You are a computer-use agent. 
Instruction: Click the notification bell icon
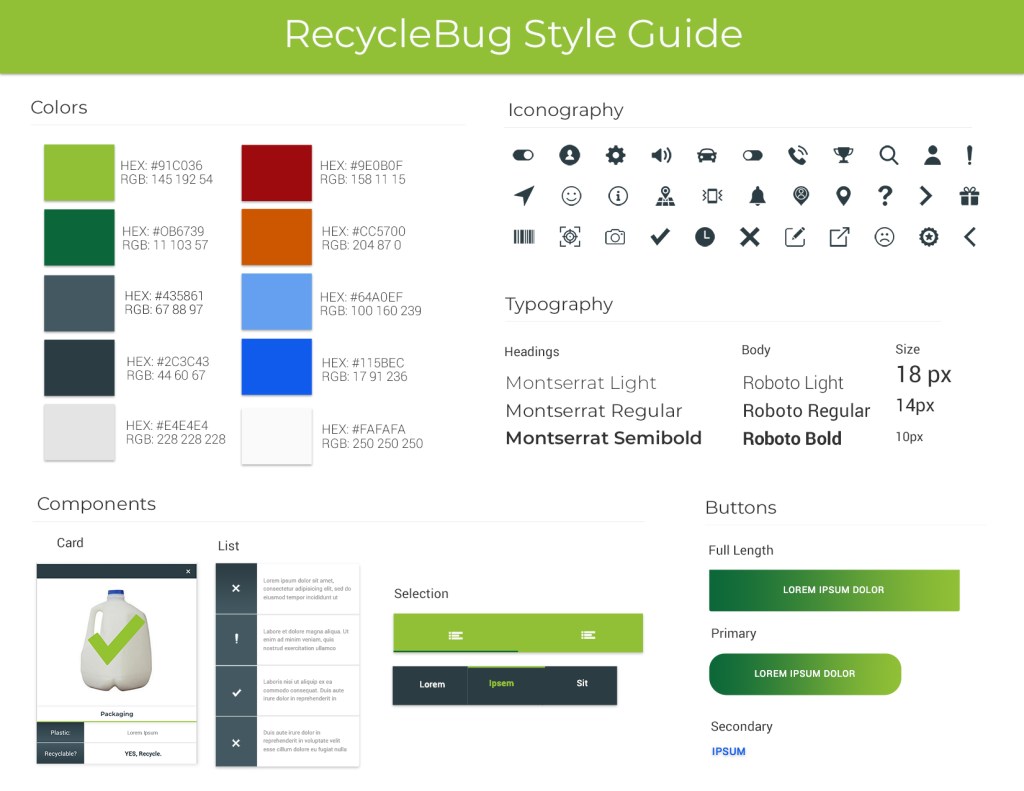point(757,196)
